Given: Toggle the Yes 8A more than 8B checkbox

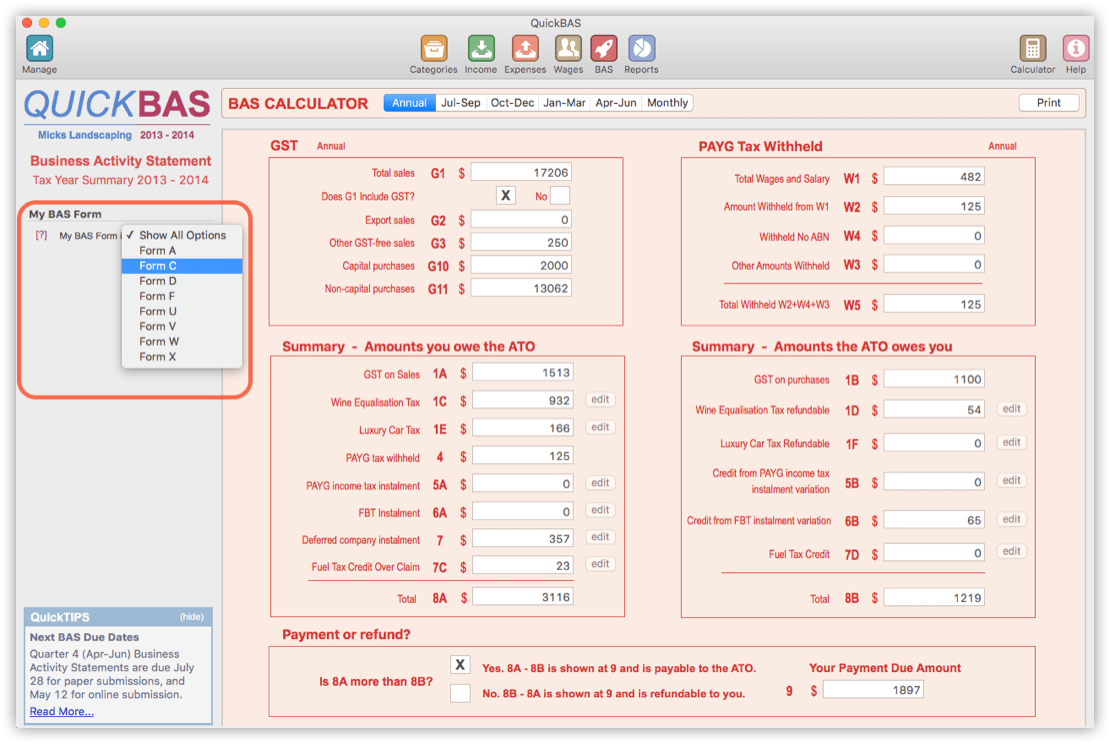Looking at the screenshot, I should tap(460, 665).
